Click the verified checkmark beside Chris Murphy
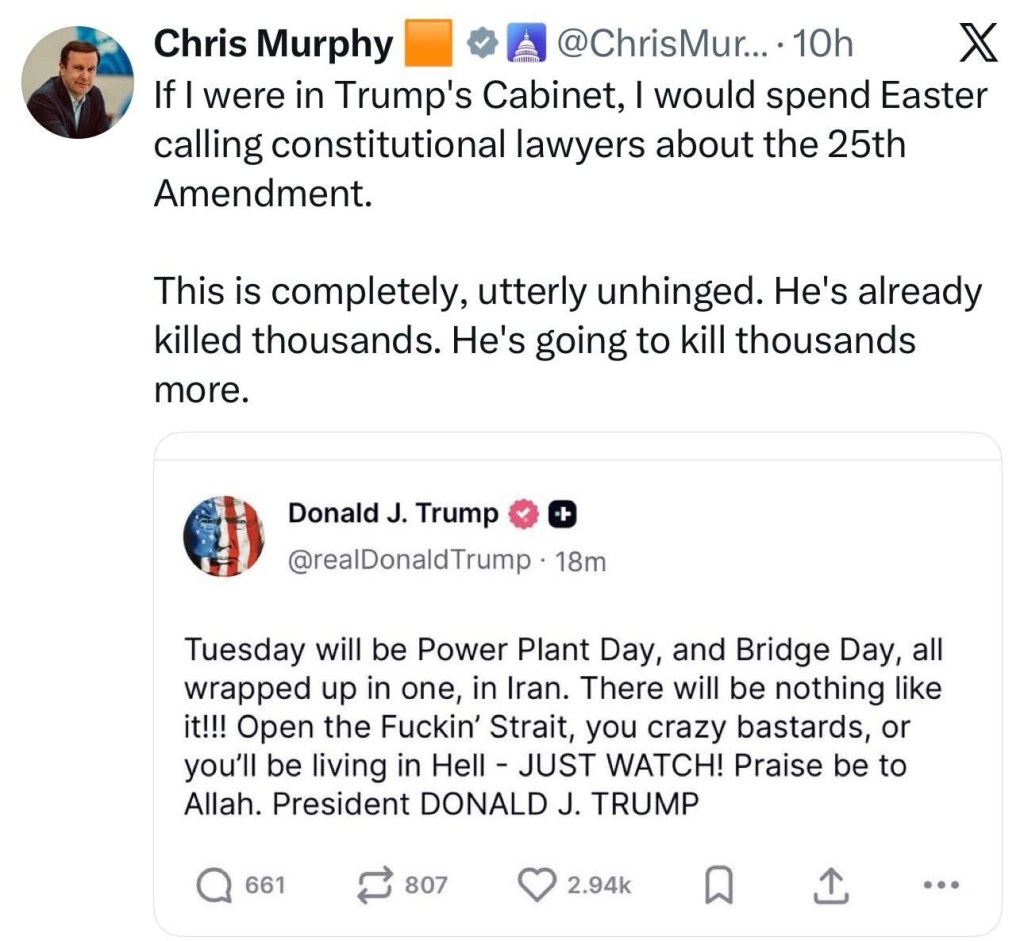Screen dimensions: 1024x941 click(x=484, y=44)
